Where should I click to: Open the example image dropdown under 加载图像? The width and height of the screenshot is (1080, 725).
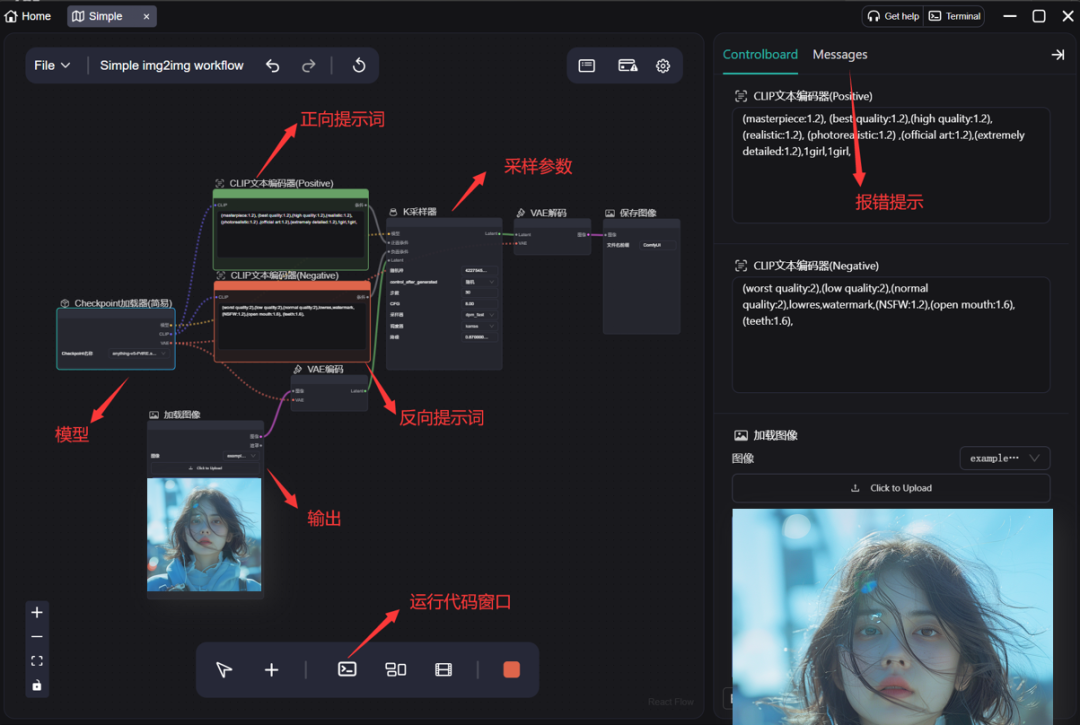pos(1004,458)
